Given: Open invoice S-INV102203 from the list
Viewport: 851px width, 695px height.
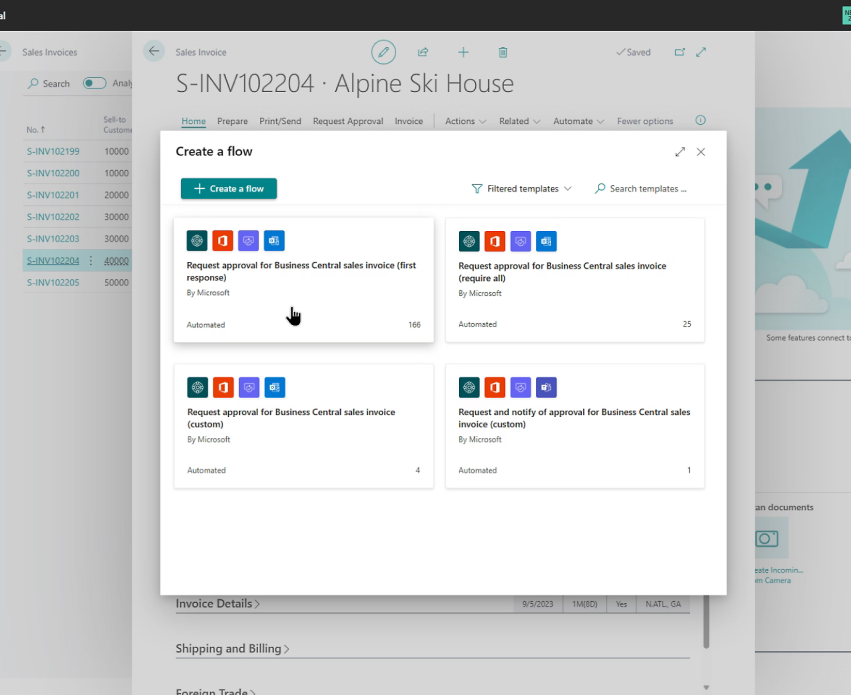Looking at the screenshot, I should point(53,239).
